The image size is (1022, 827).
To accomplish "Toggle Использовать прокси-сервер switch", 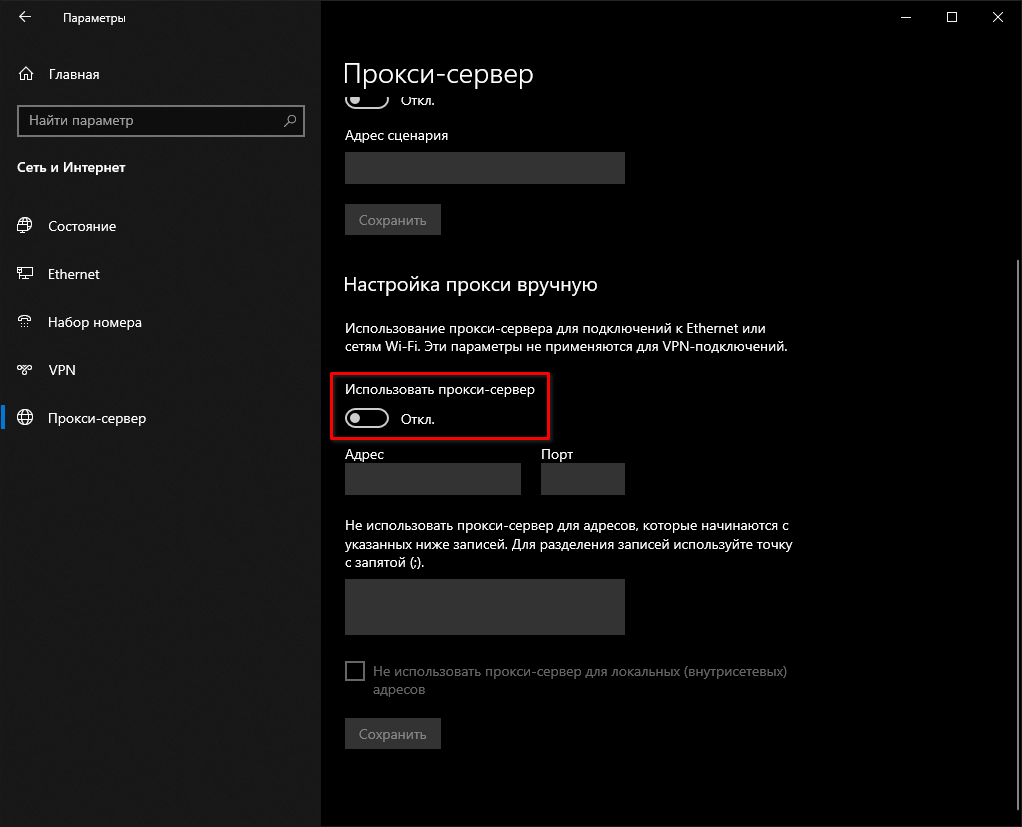I will coord(367,418).
